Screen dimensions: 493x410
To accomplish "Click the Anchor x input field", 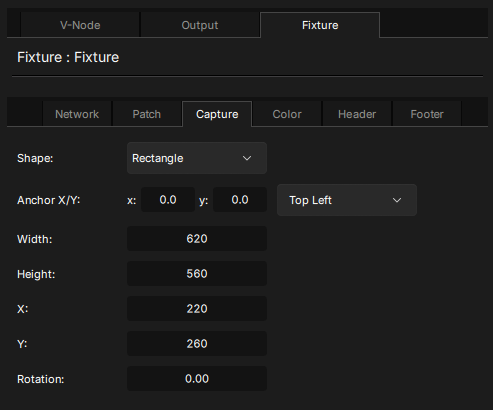I will 168,200.
